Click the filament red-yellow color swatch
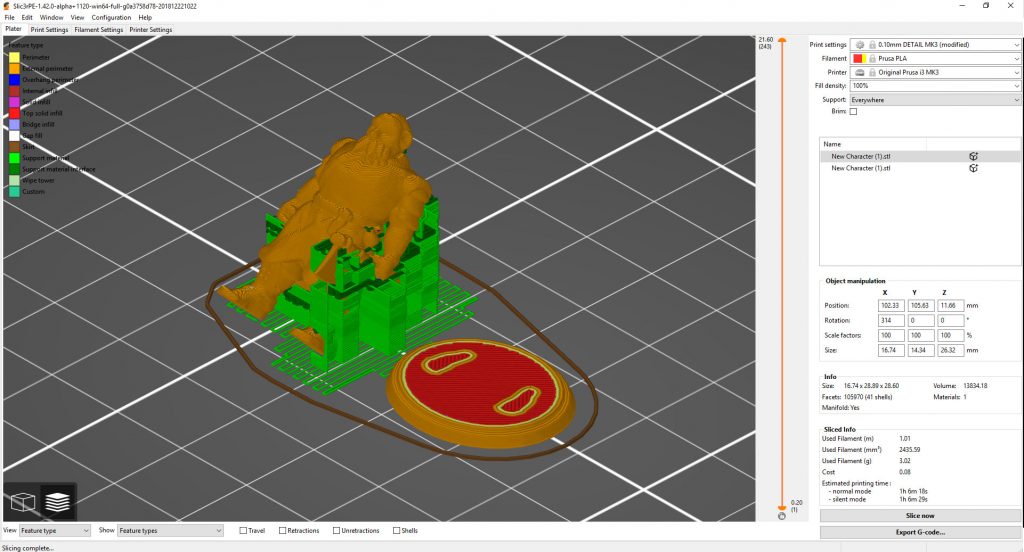The image size is (1024, 552). click(859, 58)
